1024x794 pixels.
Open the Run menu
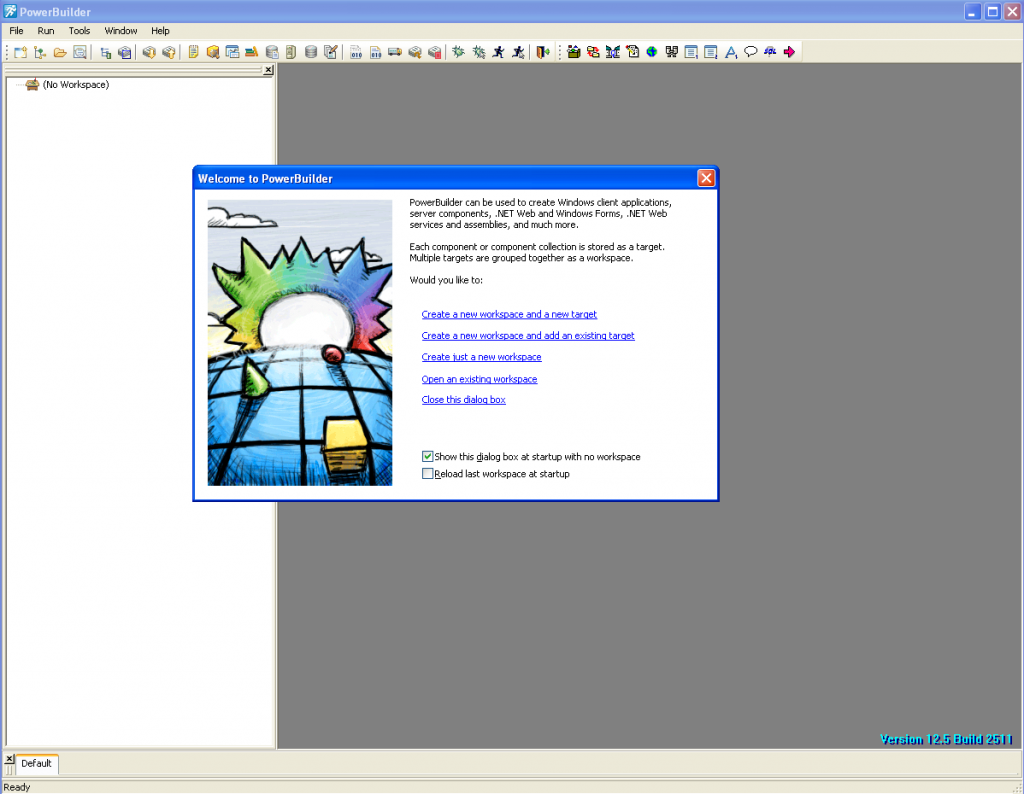tap(46, 31)
